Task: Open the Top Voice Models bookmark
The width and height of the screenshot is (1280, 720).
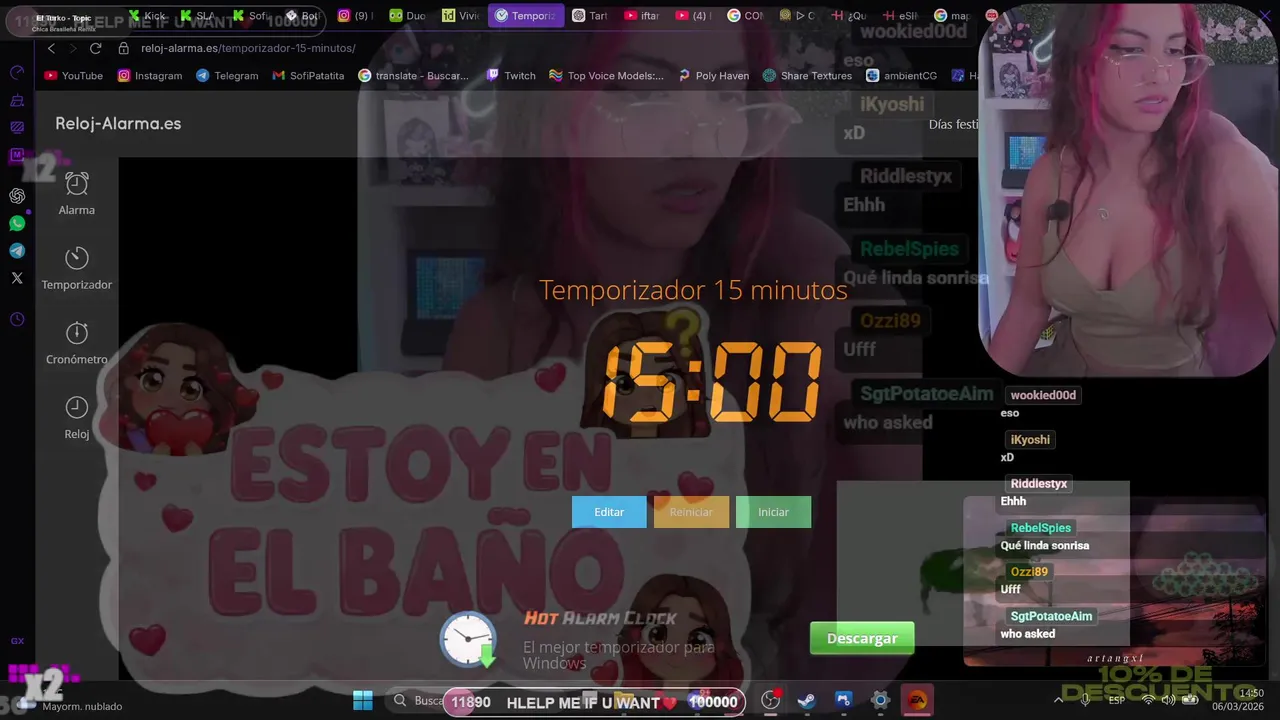Action: [606, 76]
